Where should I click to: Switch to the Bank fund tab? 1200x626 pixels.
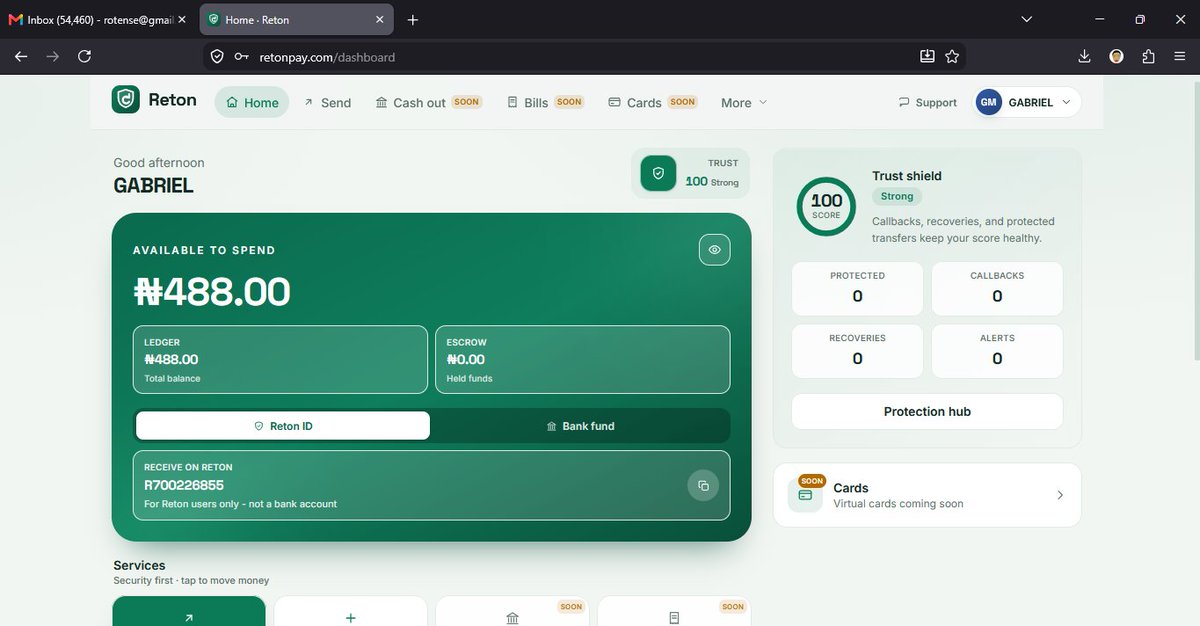click(580, 426)
